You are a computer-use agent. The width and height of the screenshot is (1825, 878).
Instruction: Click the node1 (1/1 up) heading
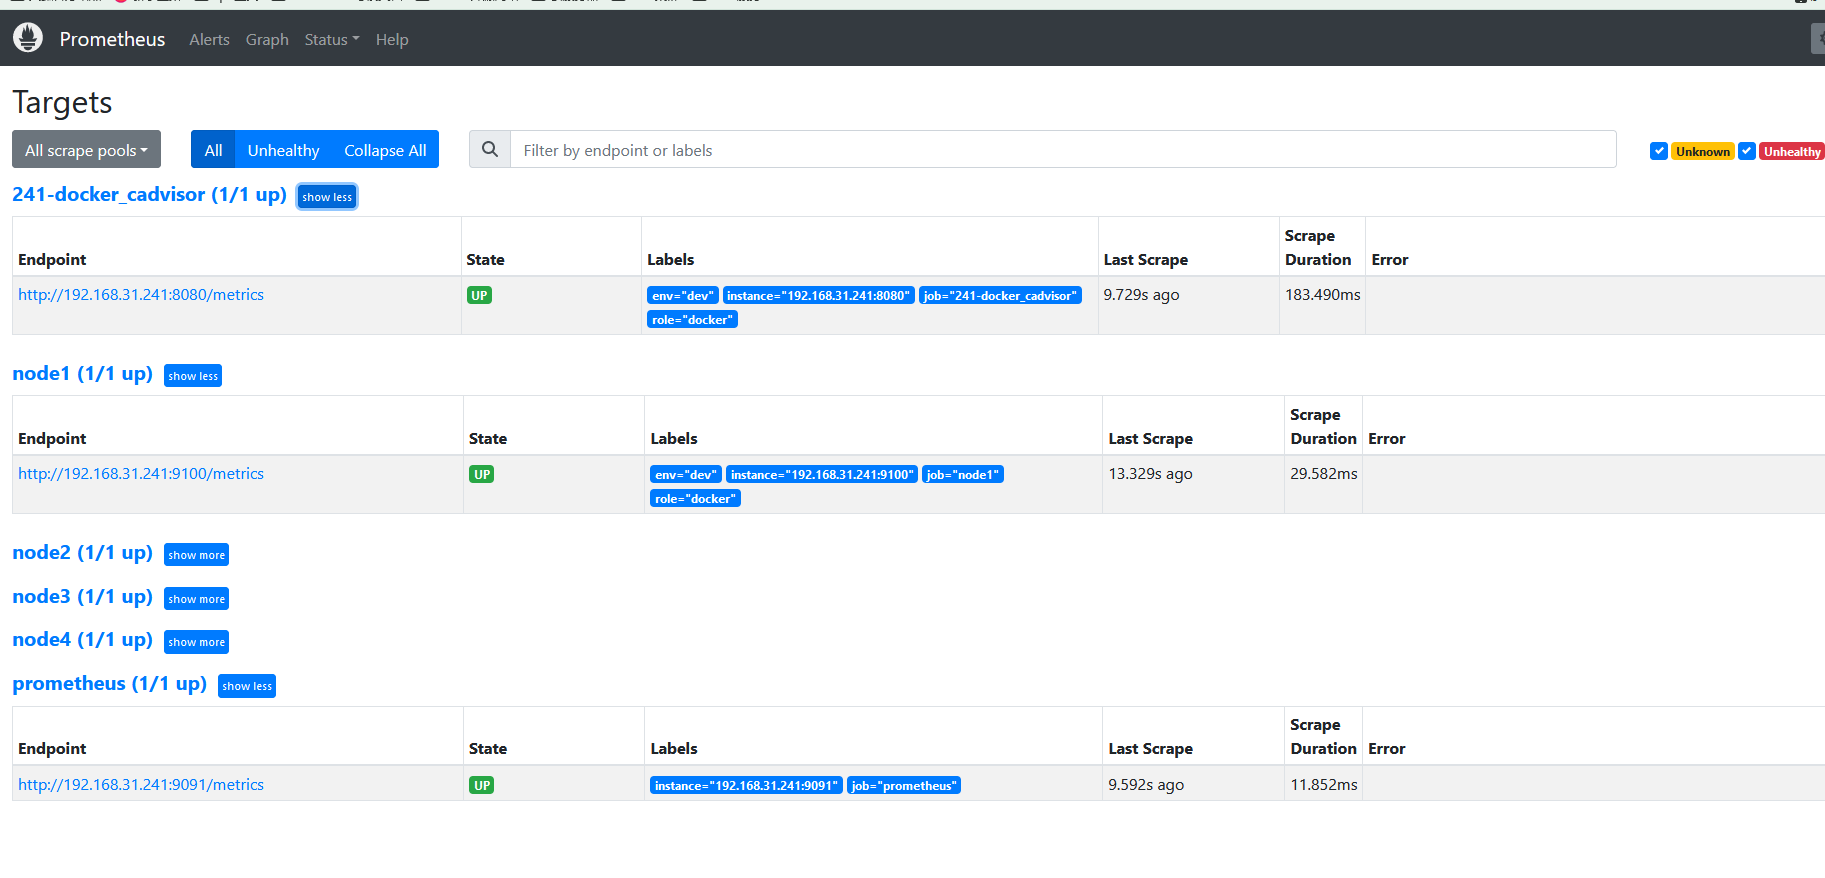pyautogui.click(x=82, y=374)
